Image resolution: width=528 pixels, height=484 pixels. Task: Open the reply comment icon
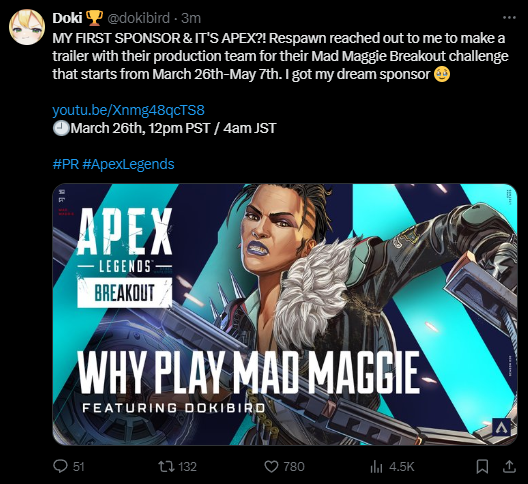coord(61,466)
